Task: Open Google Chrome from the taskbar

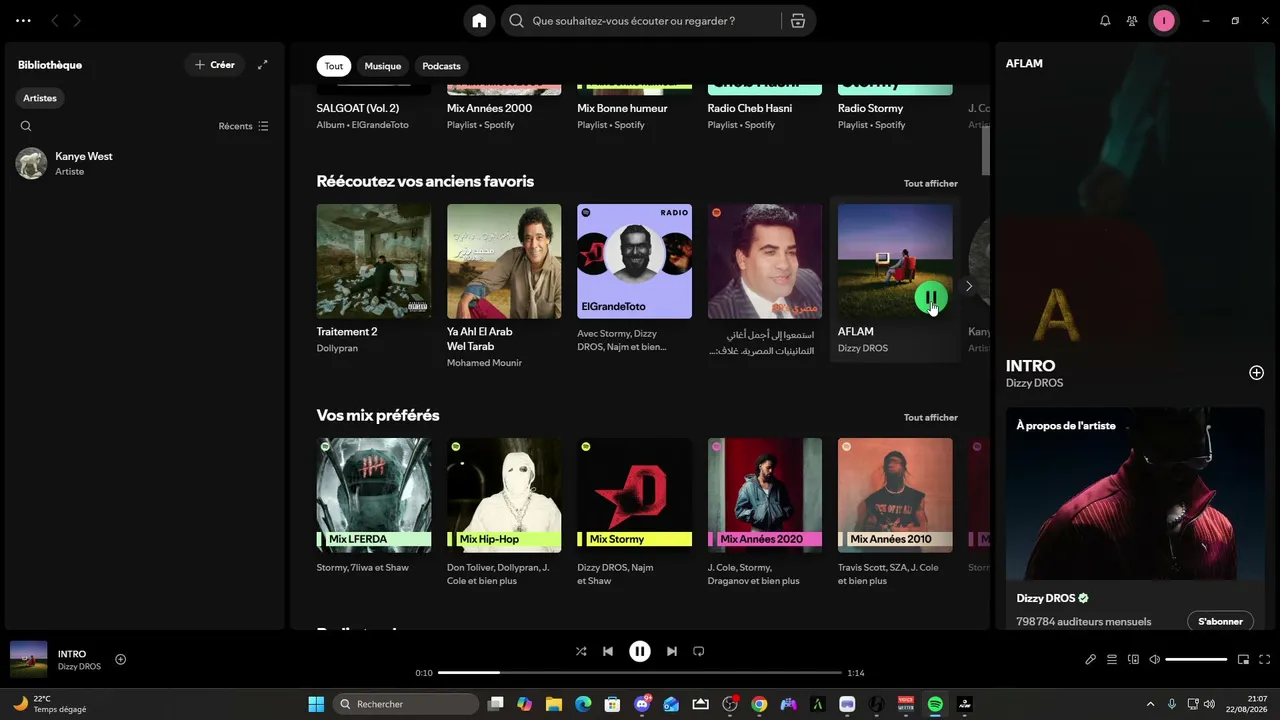Action: point(759,704)
